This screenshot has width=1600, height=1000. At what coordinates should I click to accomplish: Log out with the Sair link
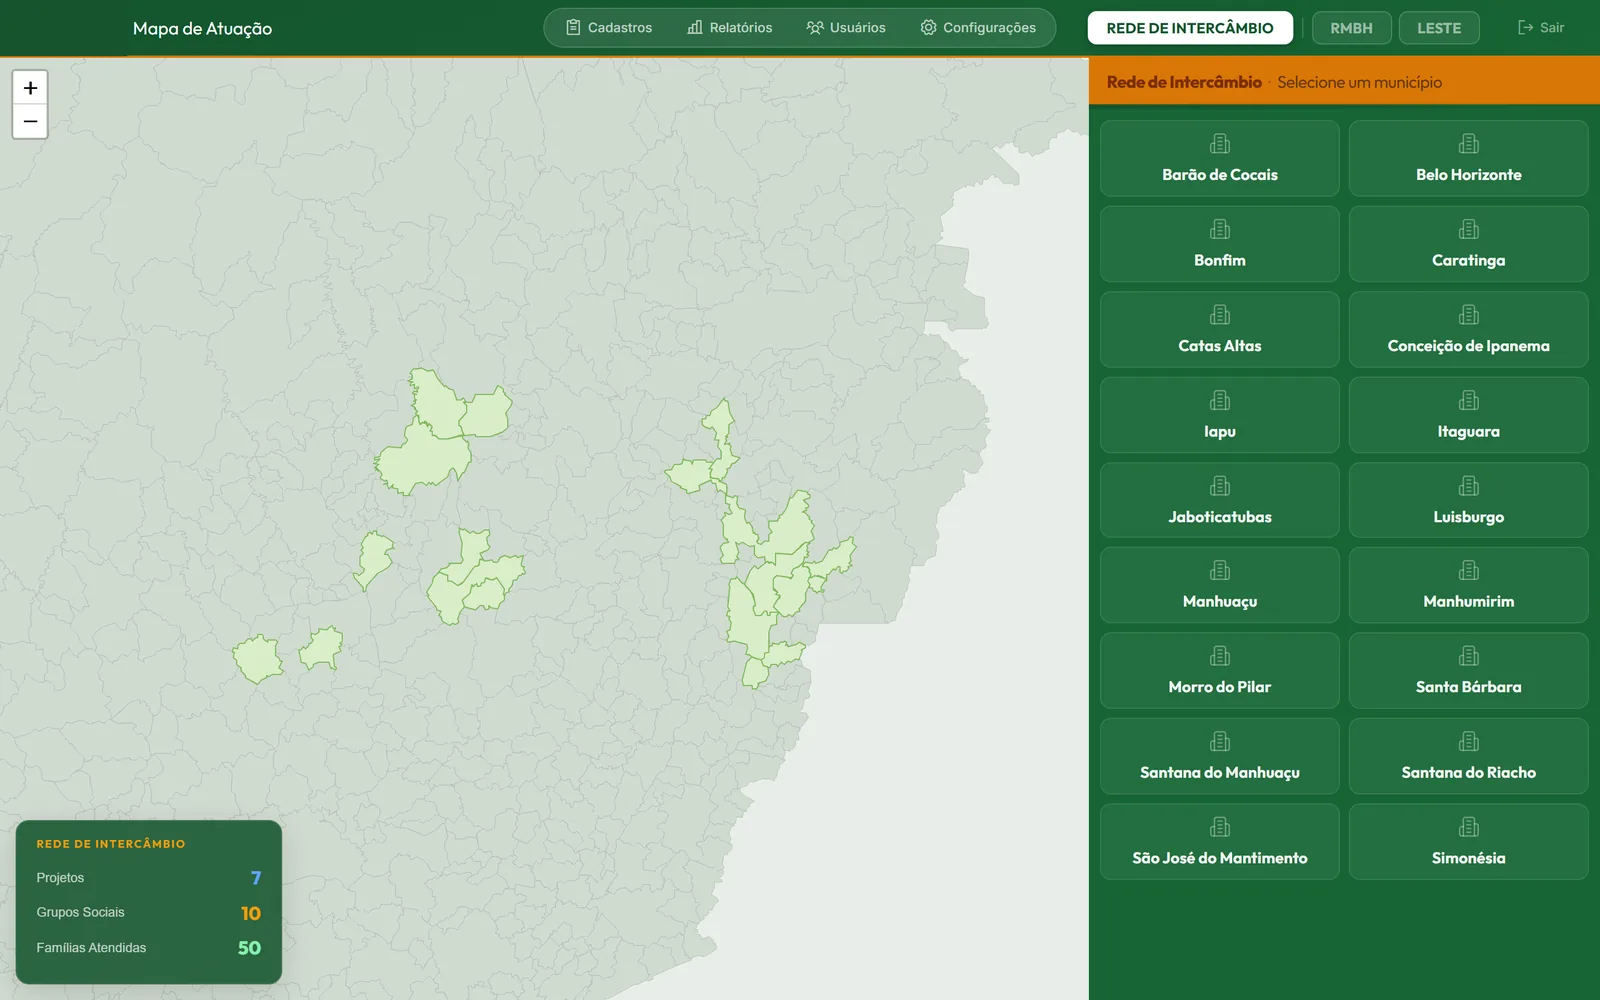[1541, 28]
